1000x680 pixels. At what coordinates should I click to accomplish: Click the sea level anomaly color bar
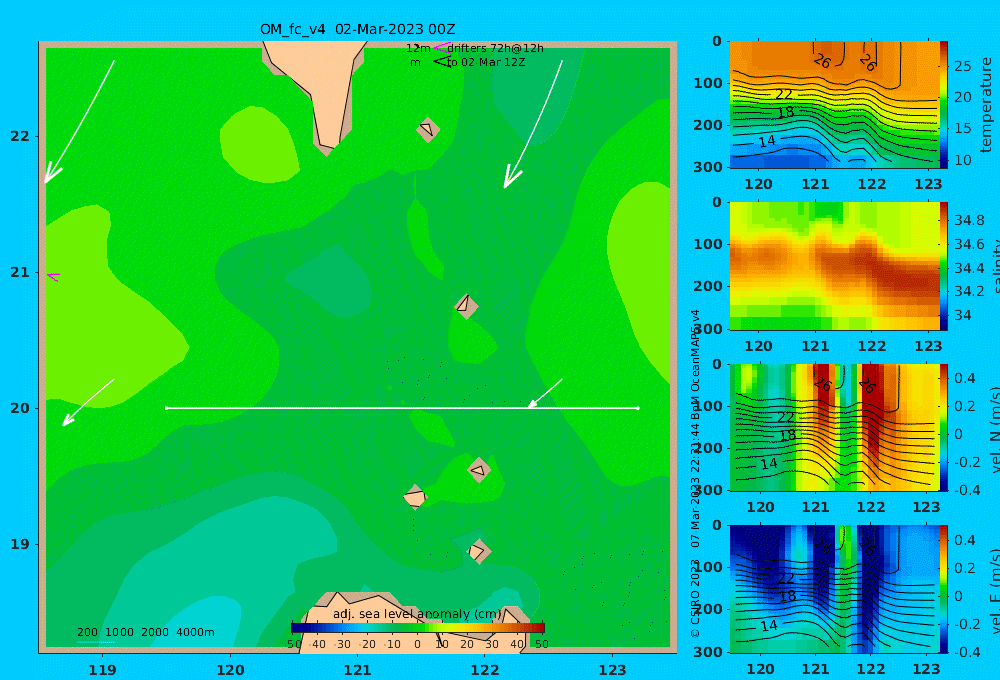tap(418, 628)
